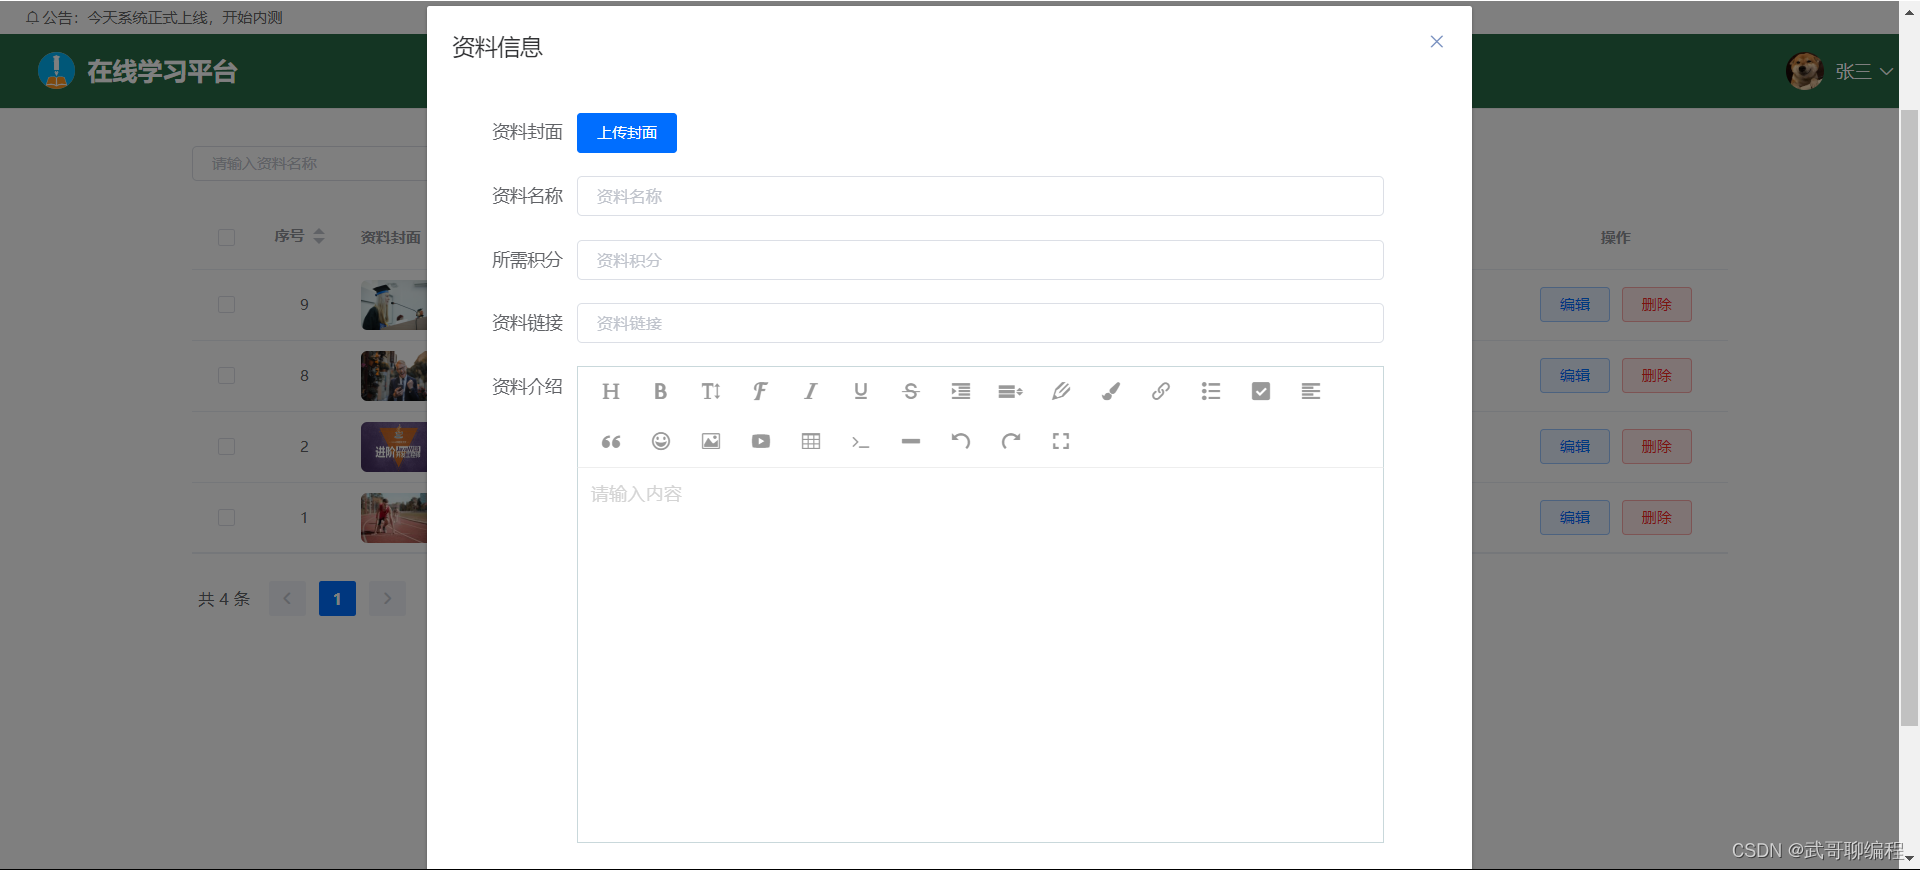
Task: Insert a horizontal divider line
Action: tap(911, 441)
